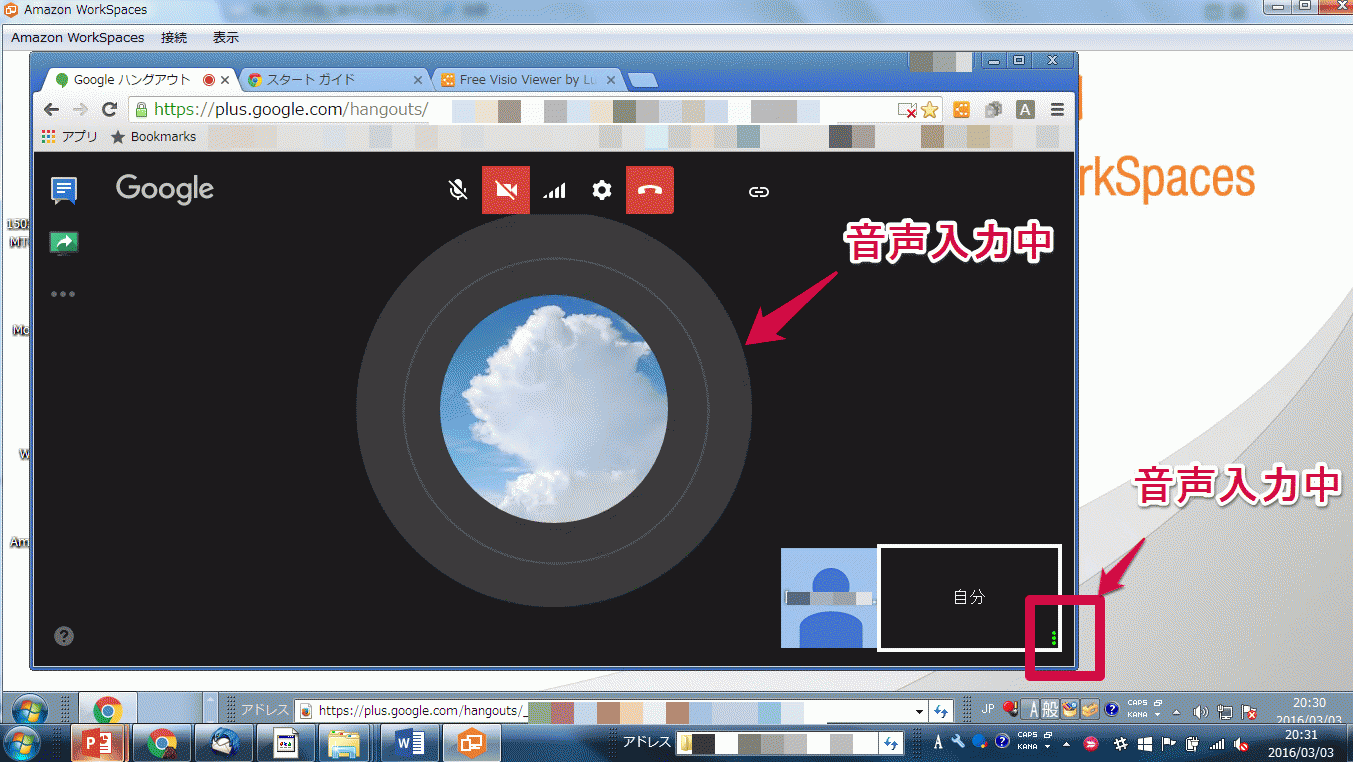The width and height of the screenshot is (1353, 762).
Task: Close the スタート ガイド tab
Action: point(418,80)
